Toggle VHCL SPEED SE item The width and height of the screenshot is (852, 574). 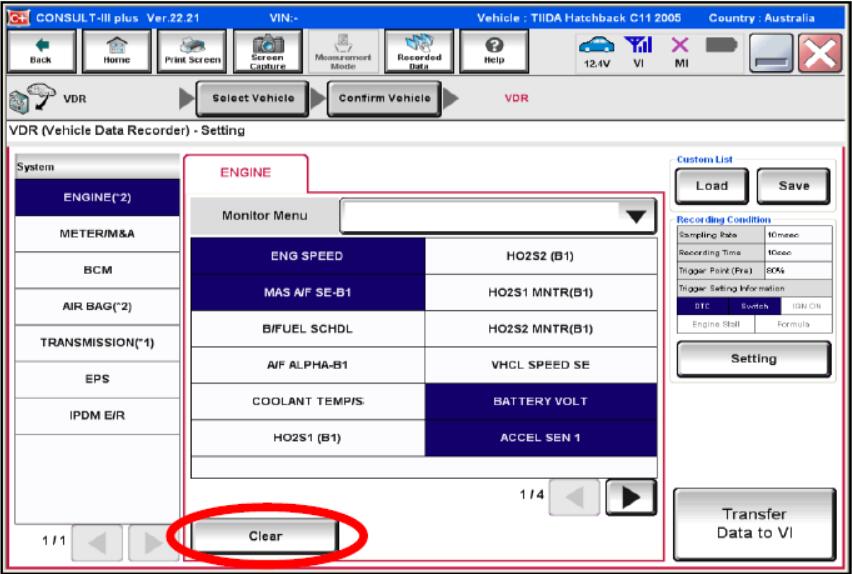(541, 365)
